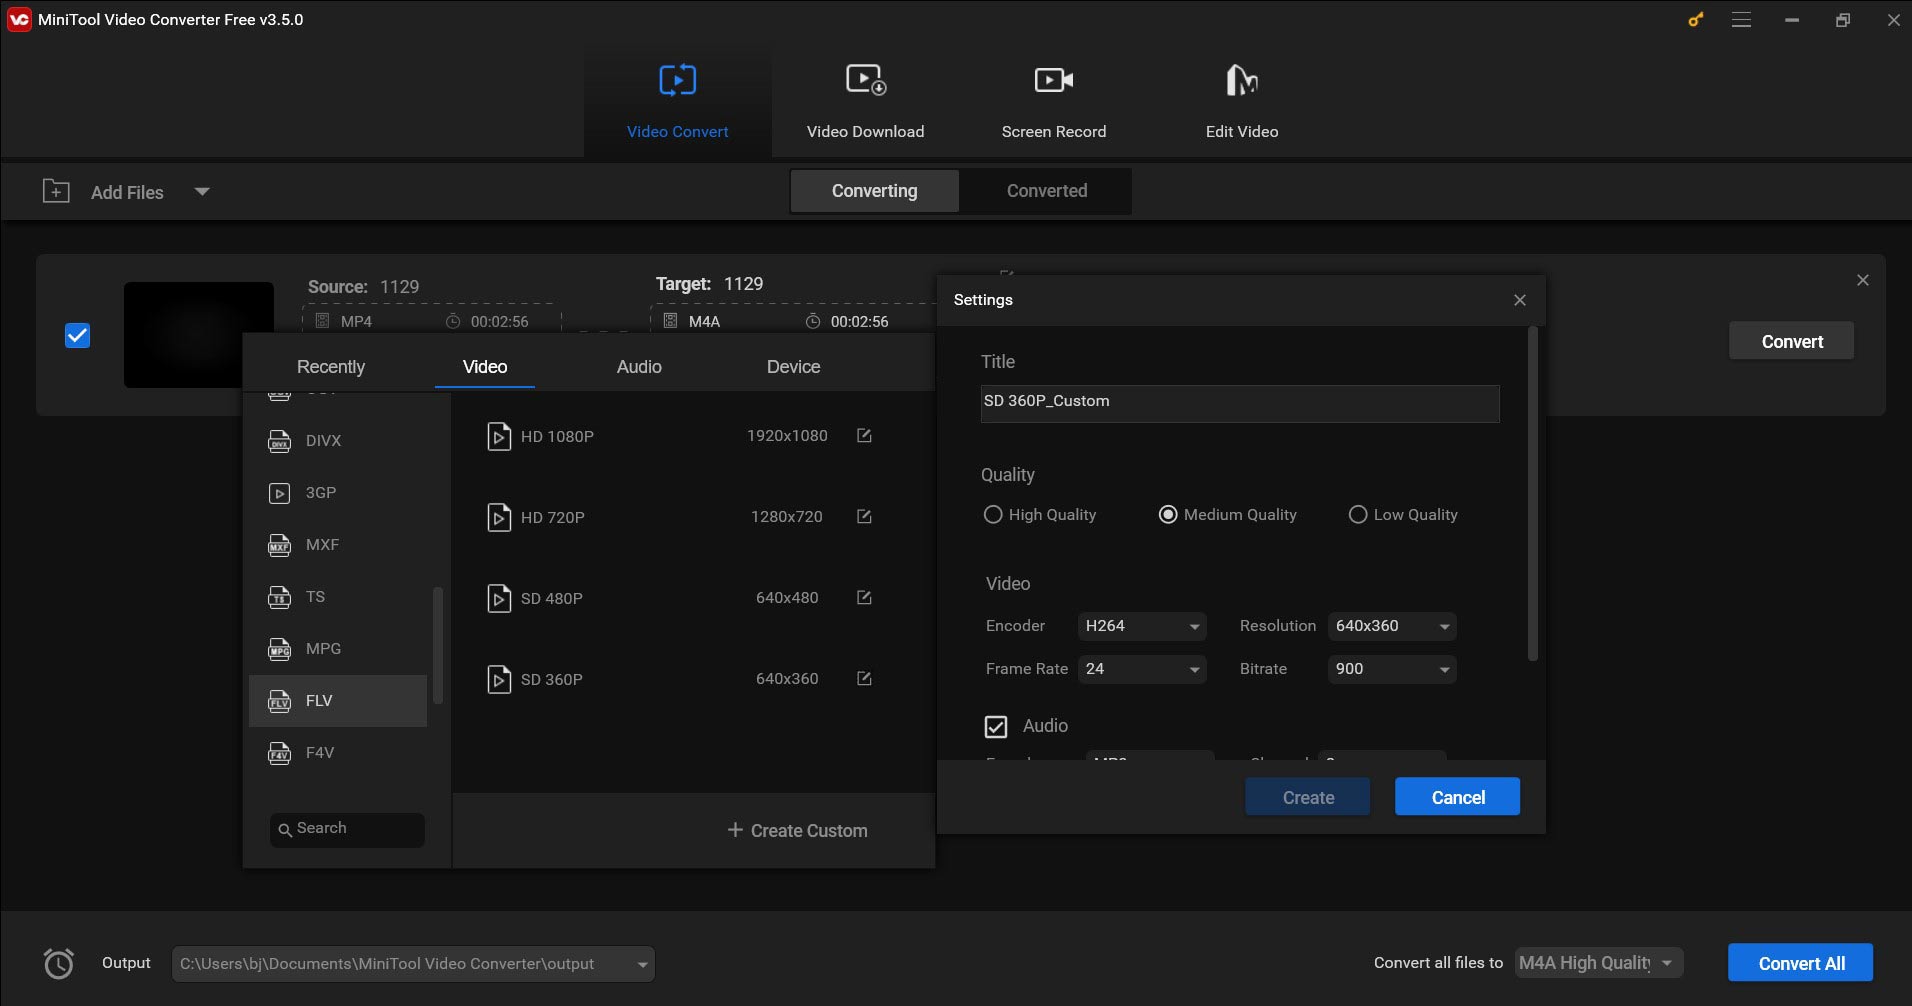Click the 640x480 resolution text
The width and height of the screenshot is (1912, 1006).
point(787,598)
